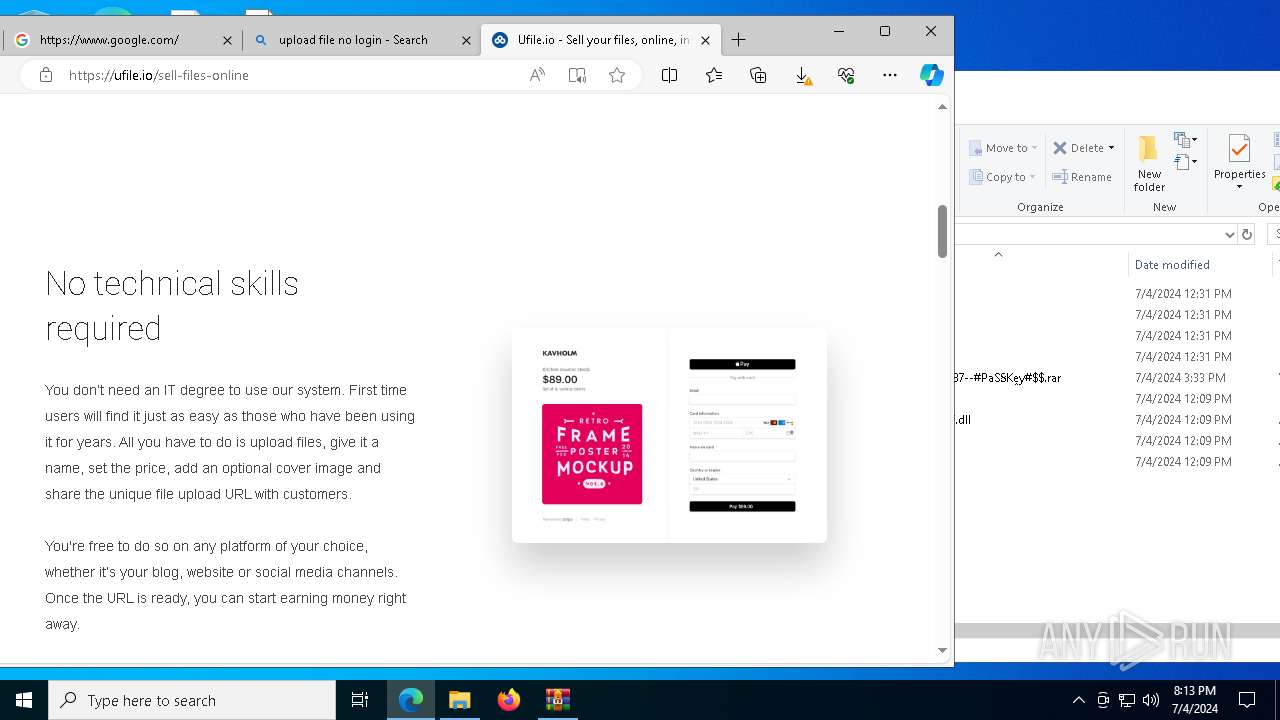Refresh the Explorer folder view

(1246, 234)
